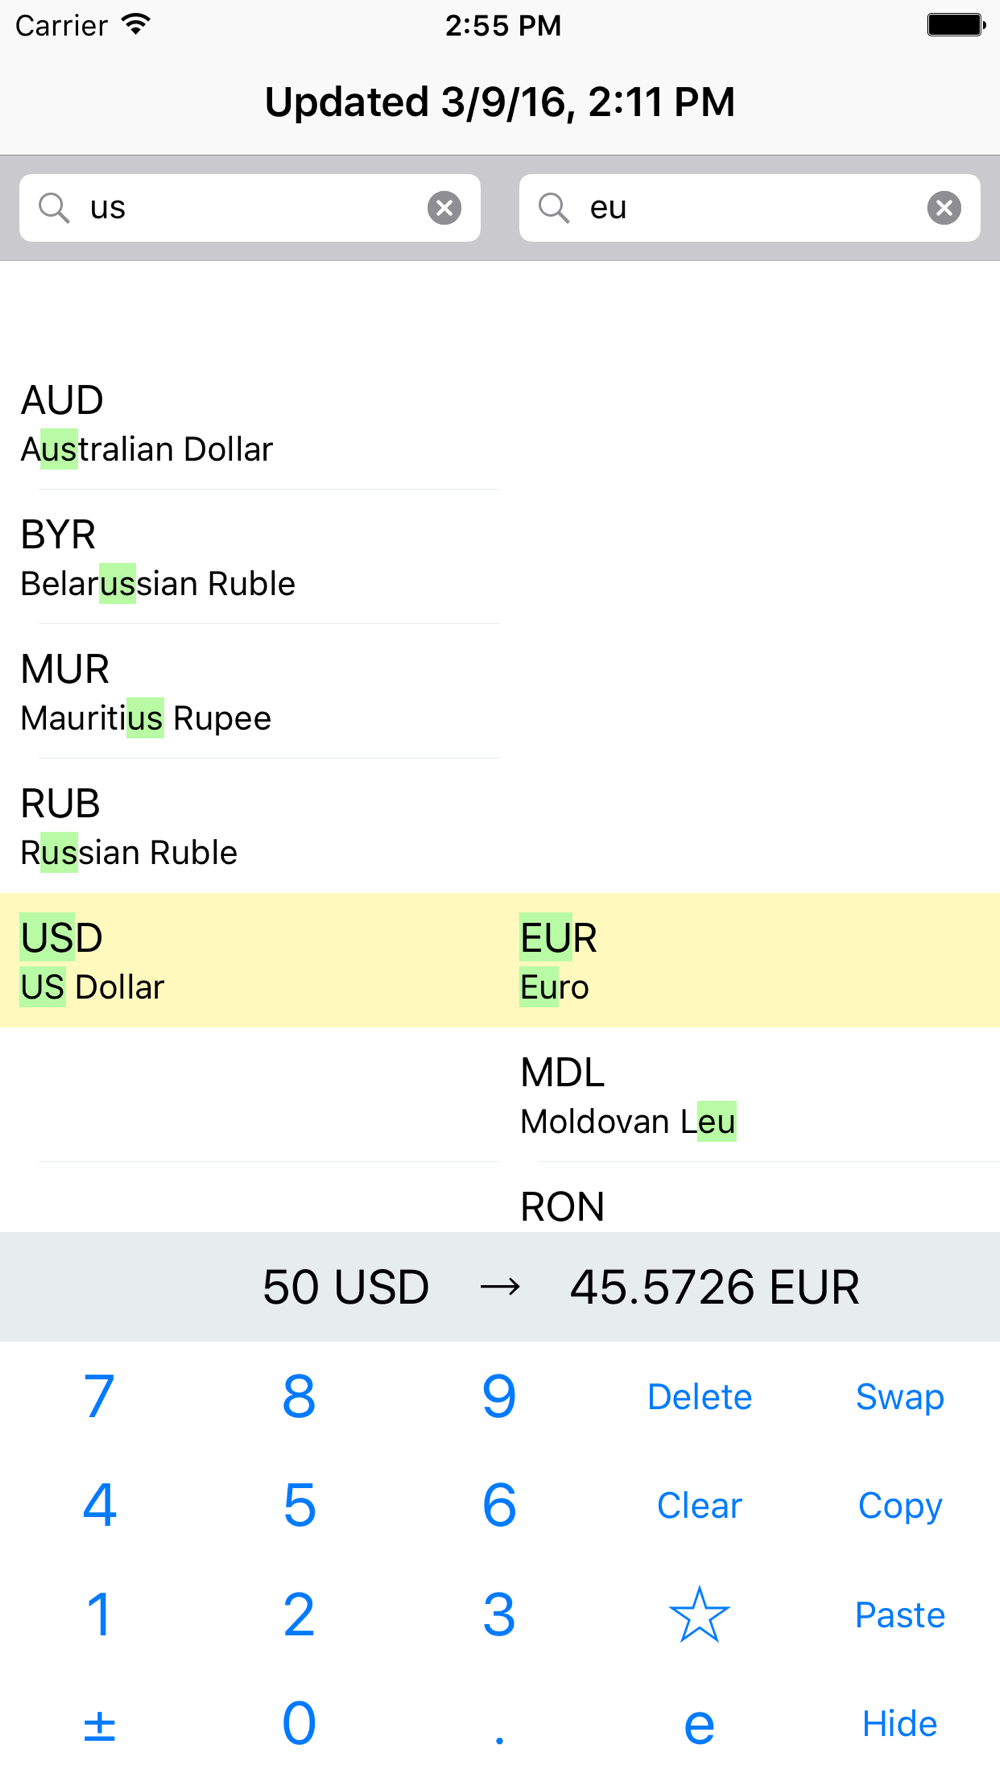This screenshot has height=1778, width=1000.
Task: Swap the source and target currencies
Action: (x=899, y=1397)
